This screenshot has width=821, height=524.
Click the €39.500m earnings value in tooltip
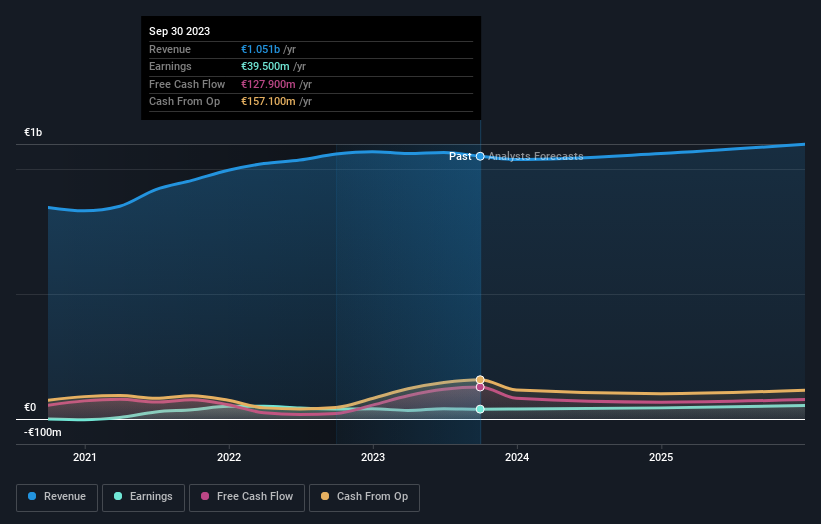click(265, 66)
